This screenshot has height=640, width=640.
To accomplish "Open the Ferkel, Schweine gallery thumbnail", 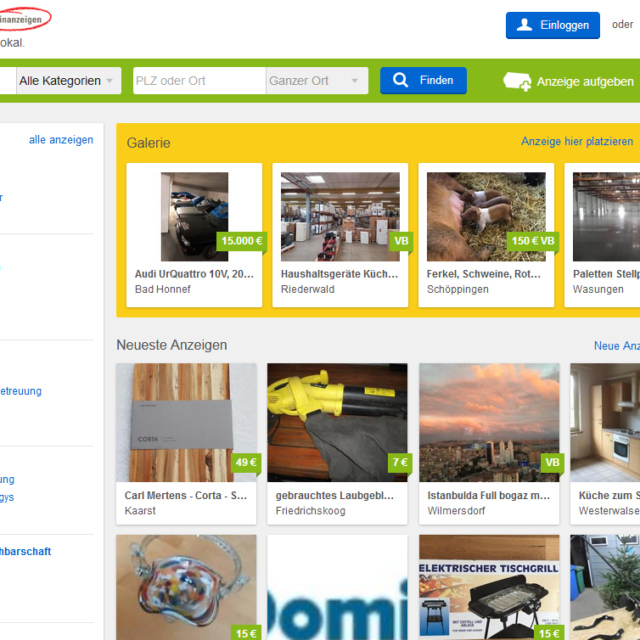I will click(486, 217).
